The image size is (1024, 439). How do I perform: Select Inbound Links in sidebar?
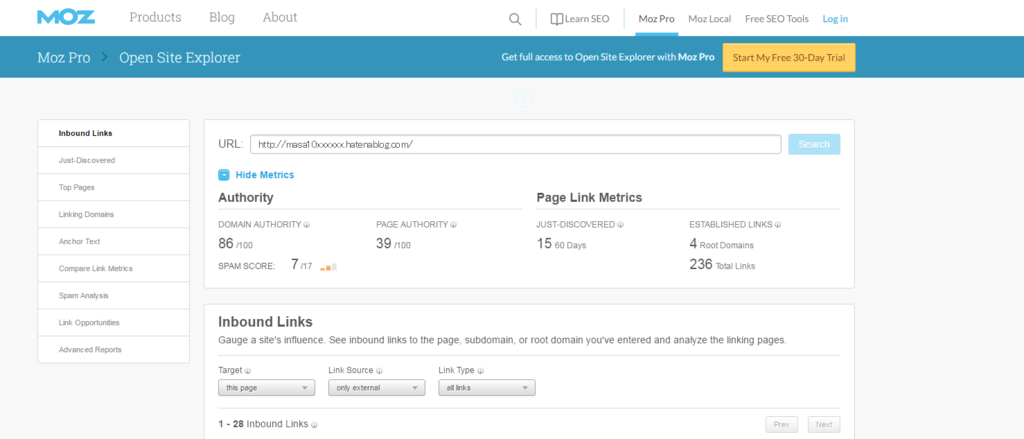click(x=114, y=133)
